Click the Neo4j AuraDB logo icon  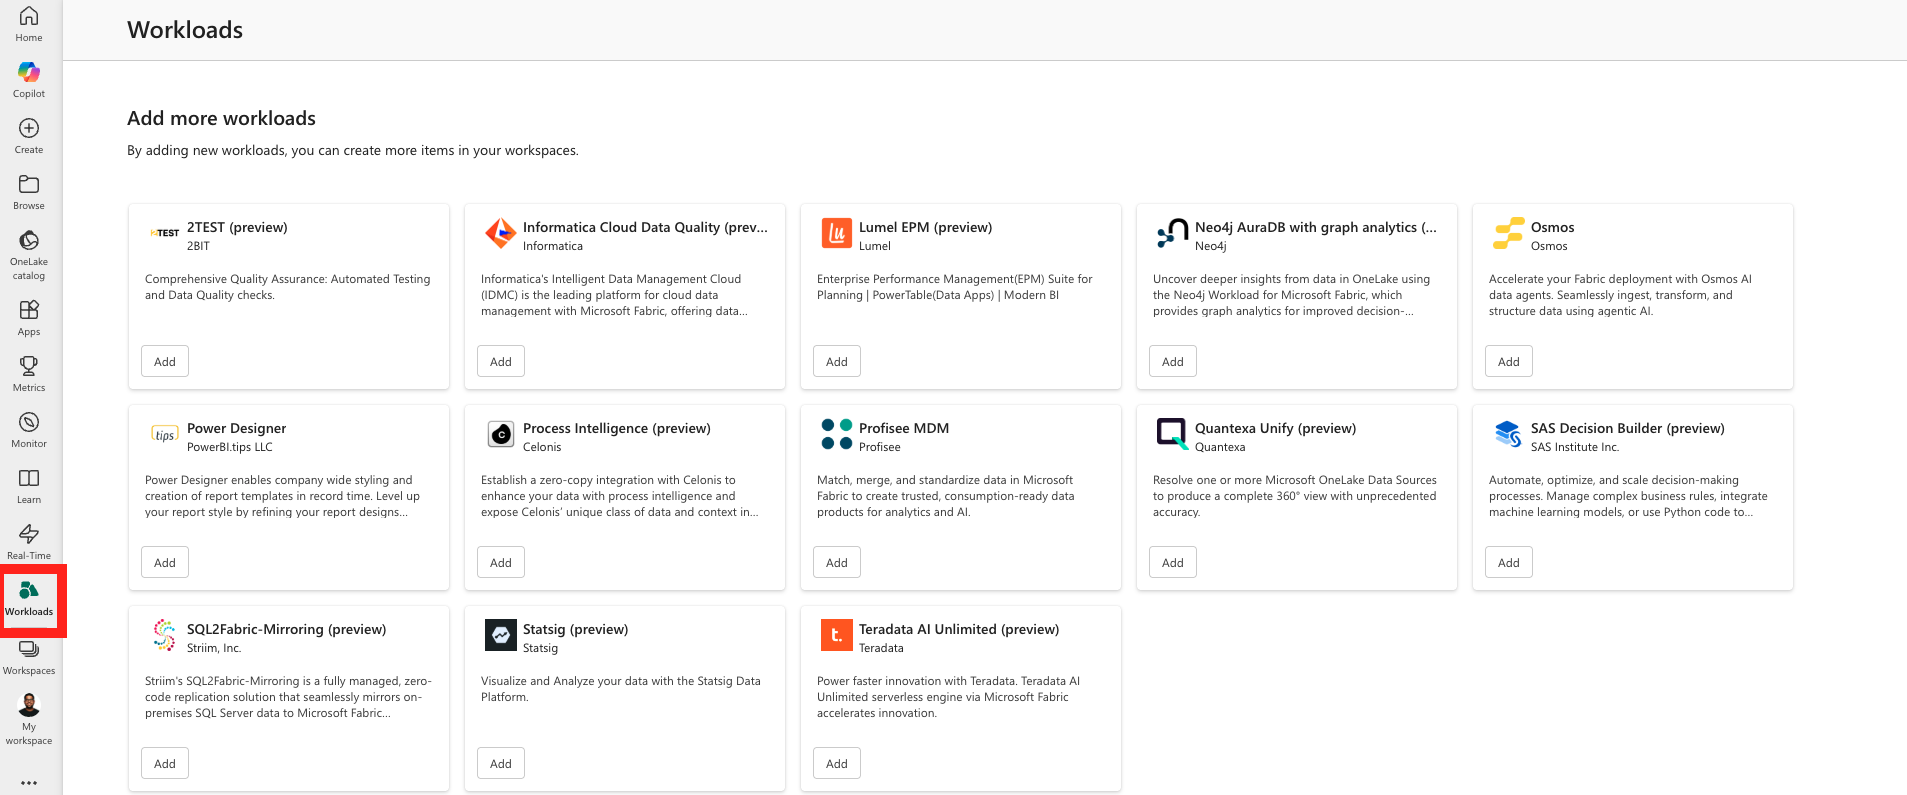pos(1172,233)
